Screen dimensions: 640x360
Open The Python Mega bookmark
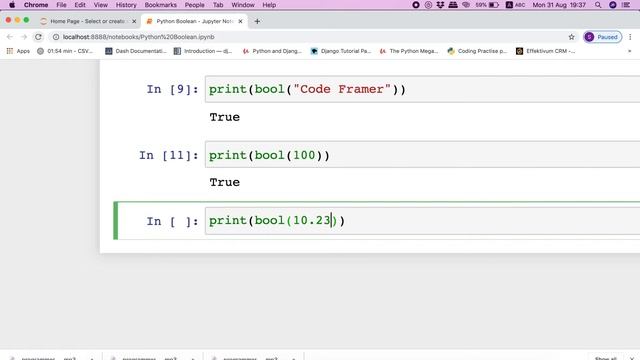(409, 51)
